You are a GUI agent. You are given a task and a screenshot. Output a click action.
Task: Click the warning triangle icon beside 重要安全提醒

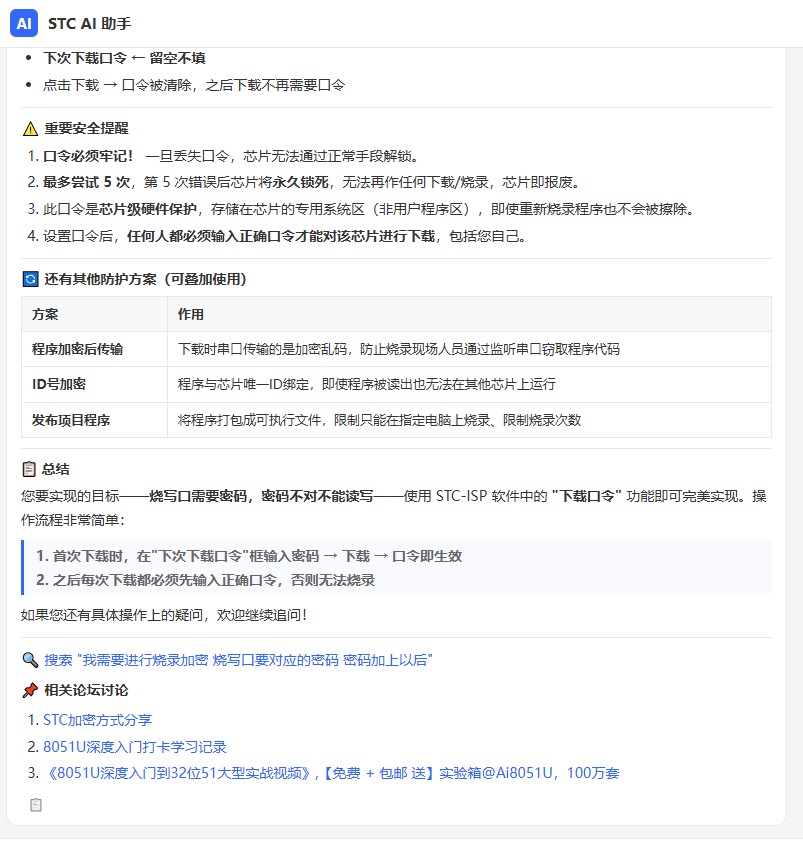tap(31, 129)
